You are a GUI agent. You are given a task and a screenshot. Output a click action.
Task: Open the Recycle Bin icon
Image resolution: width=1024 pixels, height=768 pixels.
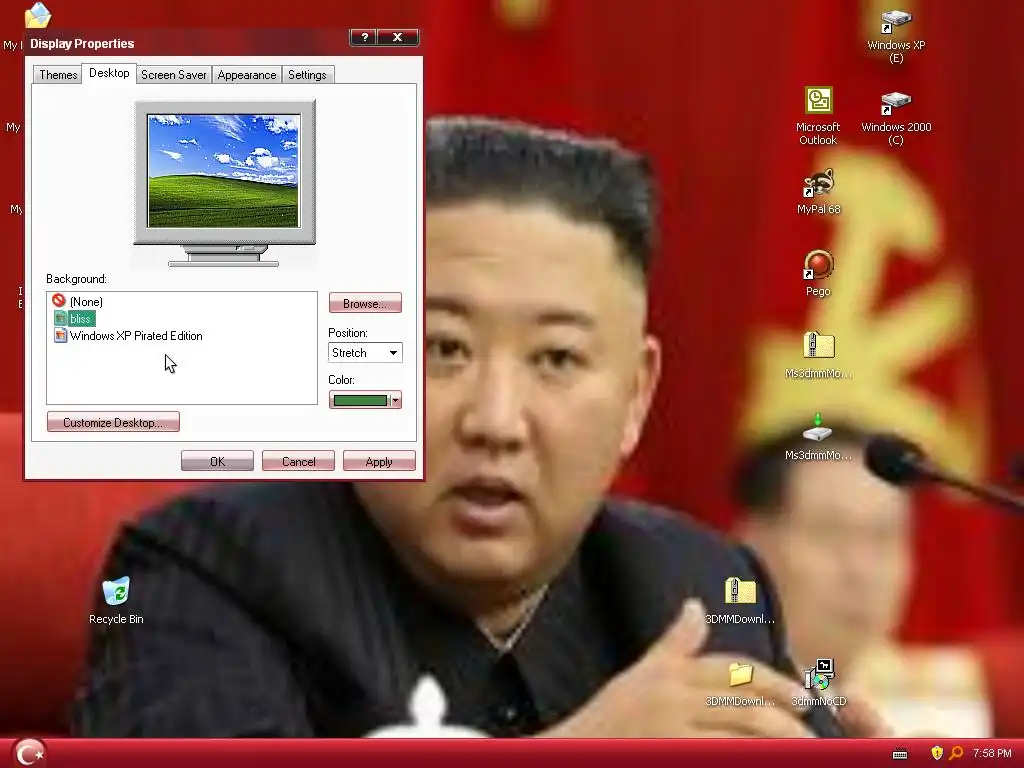coord(116,600)
